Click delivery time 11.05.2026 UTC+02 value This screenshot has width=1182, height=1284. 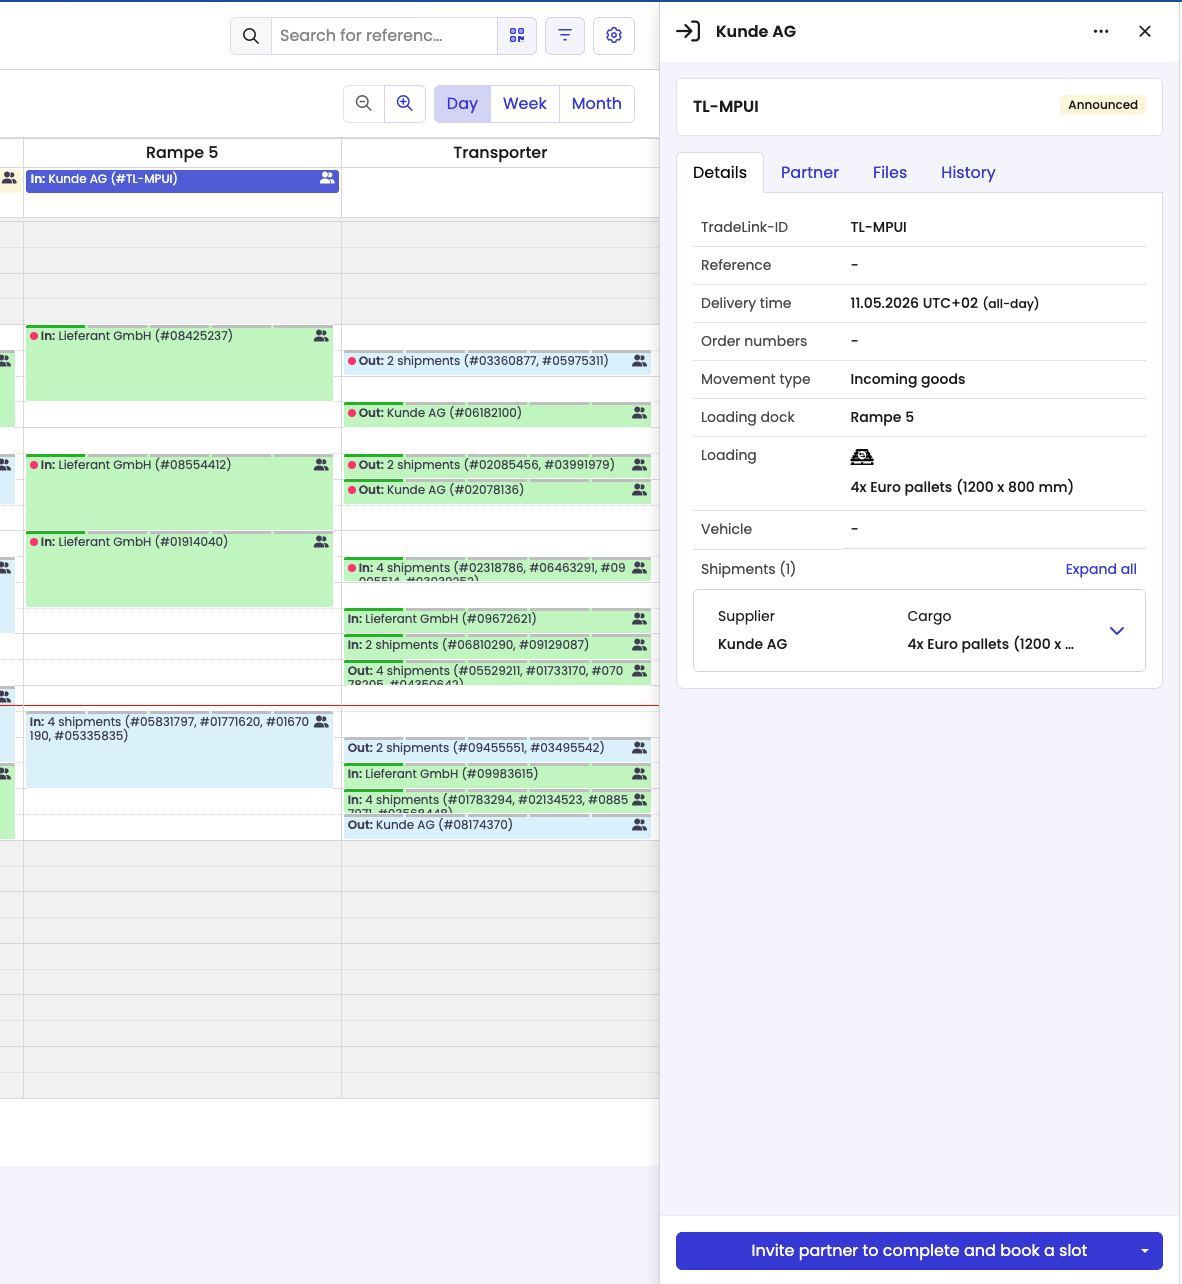tap(945, 303)
